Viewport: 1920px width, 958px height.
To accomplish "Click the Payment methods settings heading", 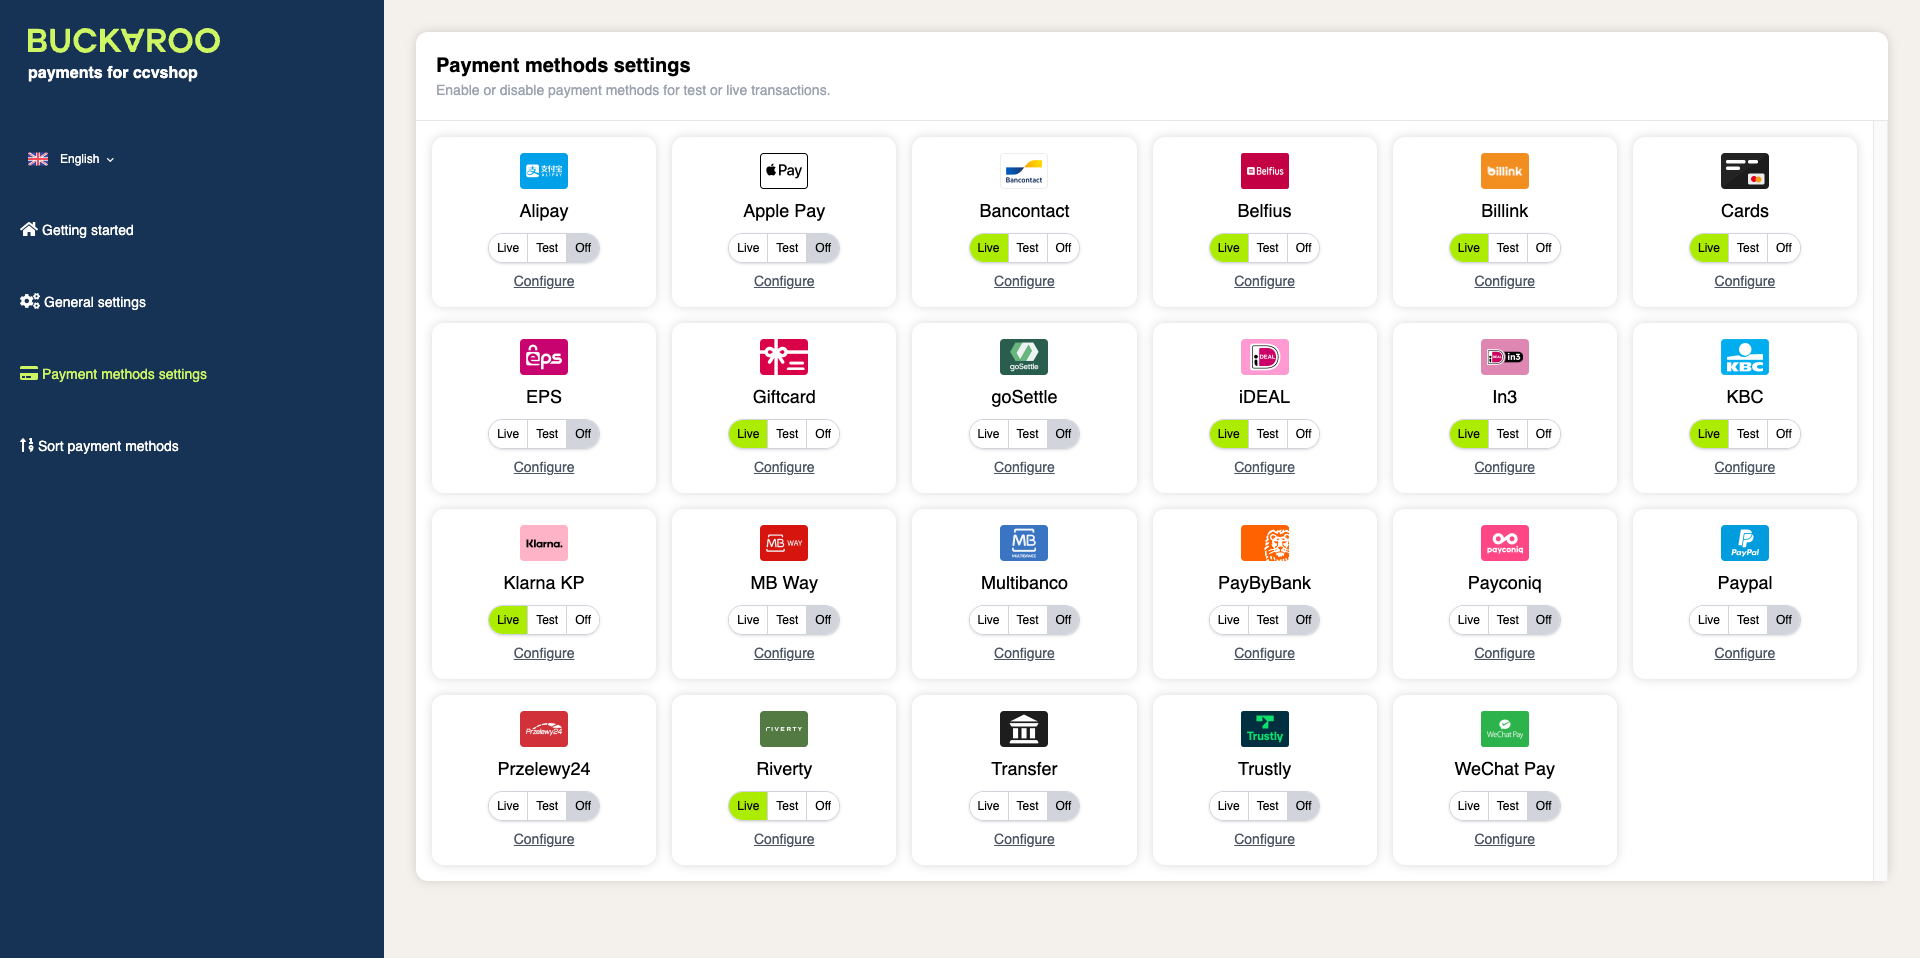I will tap(563, 65).
